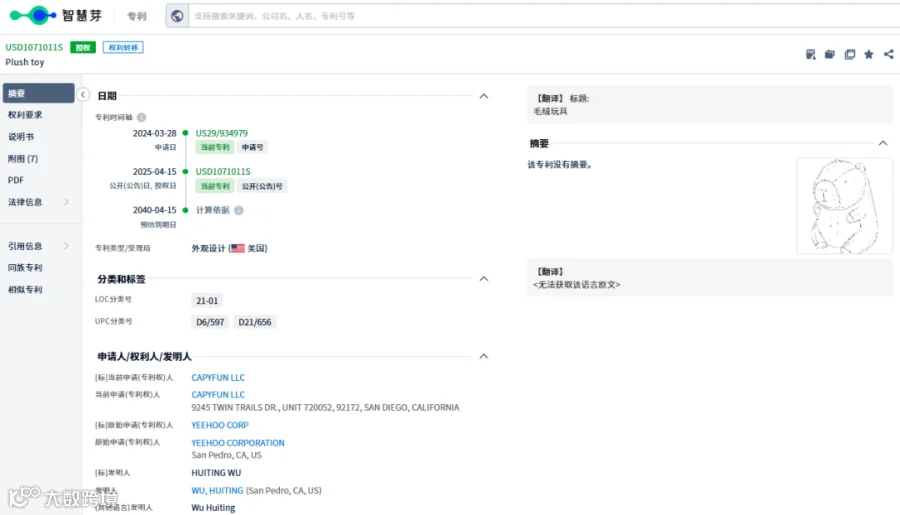This screenshot has width=900, height=515.
Task: Open the 附图 (7) sidebar tab
Action: 23,158
